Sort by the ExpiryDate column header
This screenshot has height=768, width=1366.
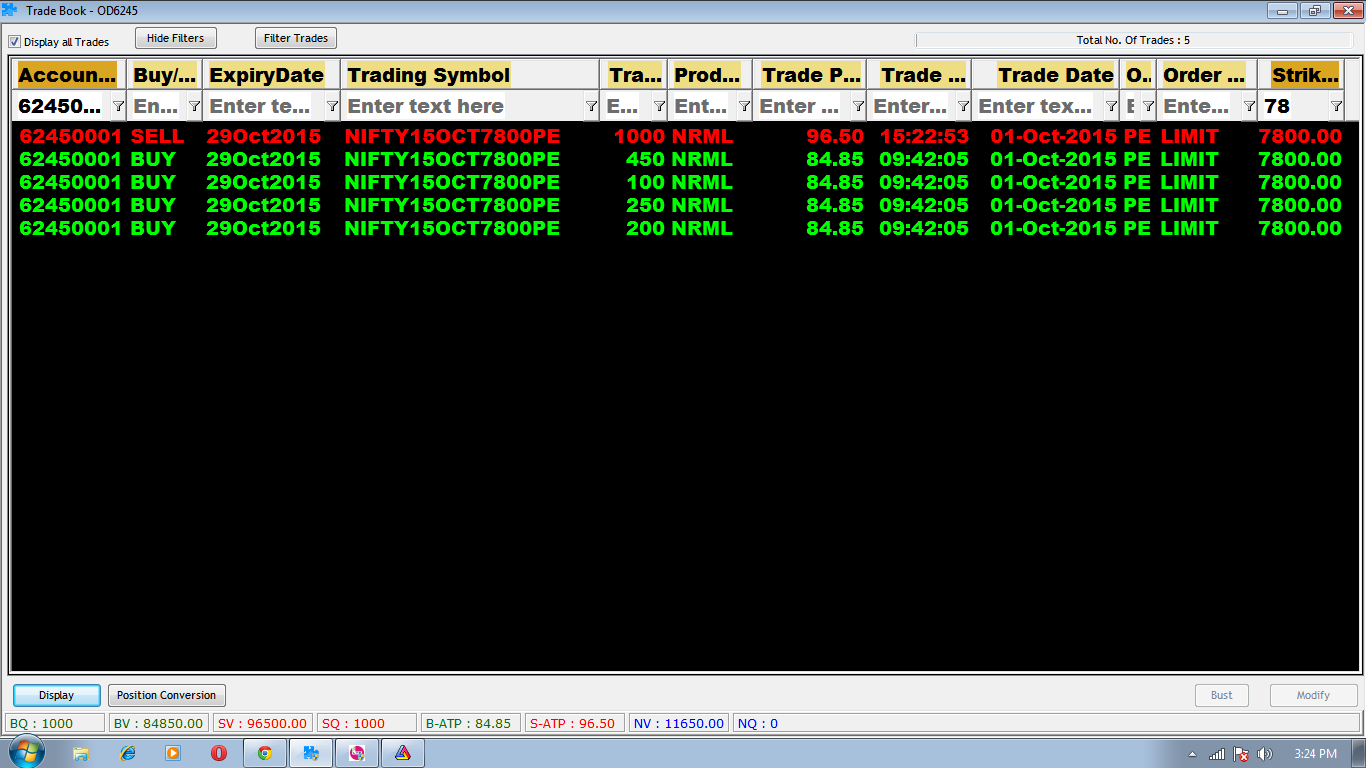point(271,75)
